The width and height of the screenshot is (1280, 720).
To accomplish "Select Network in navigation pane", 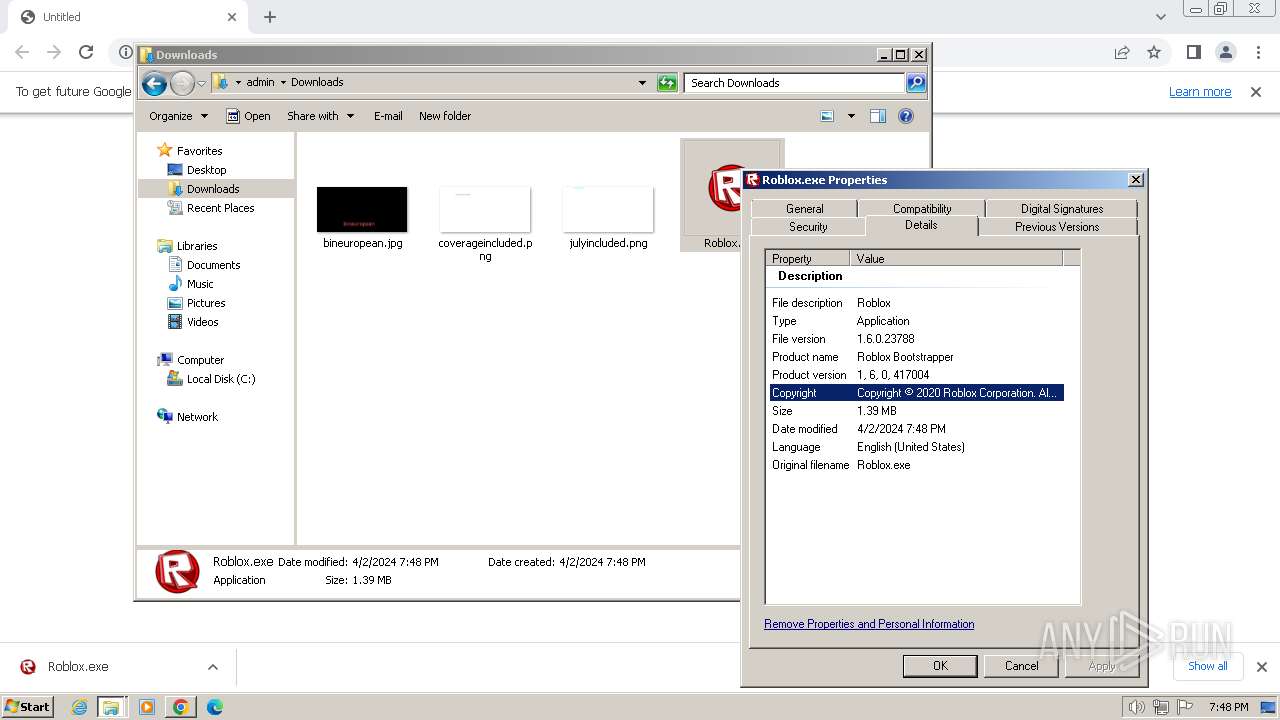I will tap(197, 417).
